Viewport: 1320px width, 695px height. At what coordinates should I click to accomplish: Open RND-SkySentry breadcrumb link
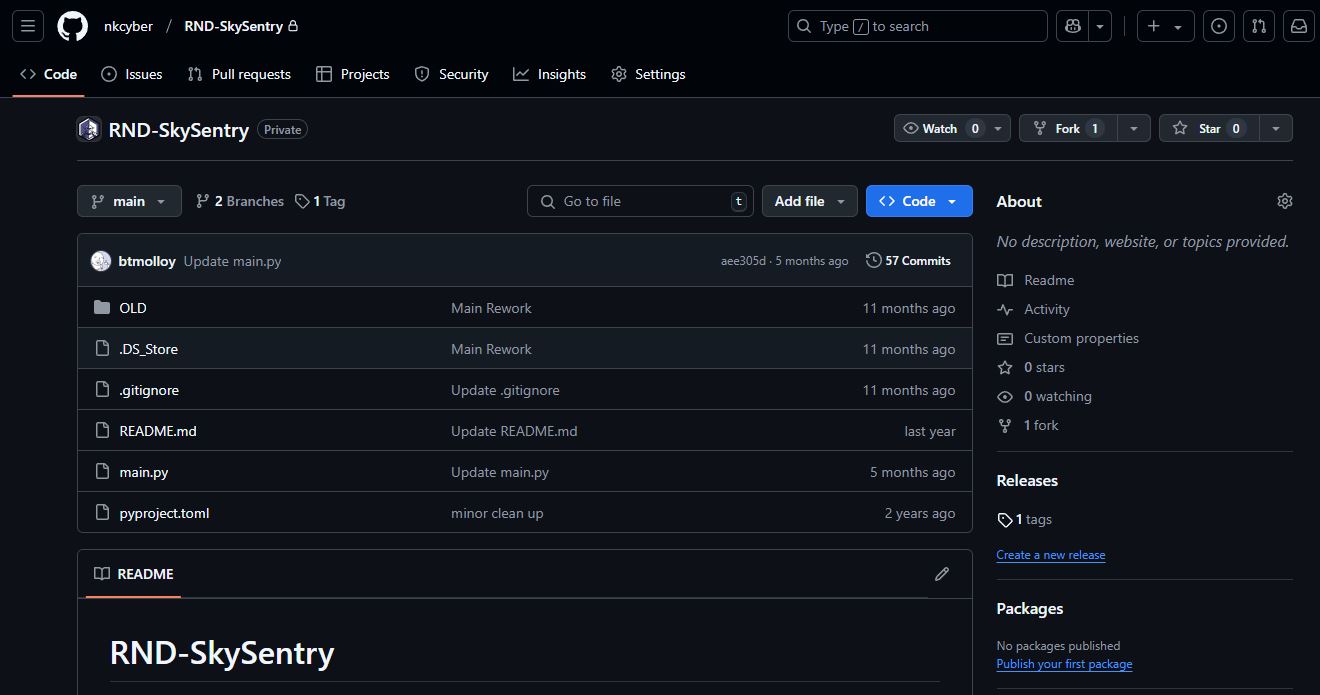234,26
